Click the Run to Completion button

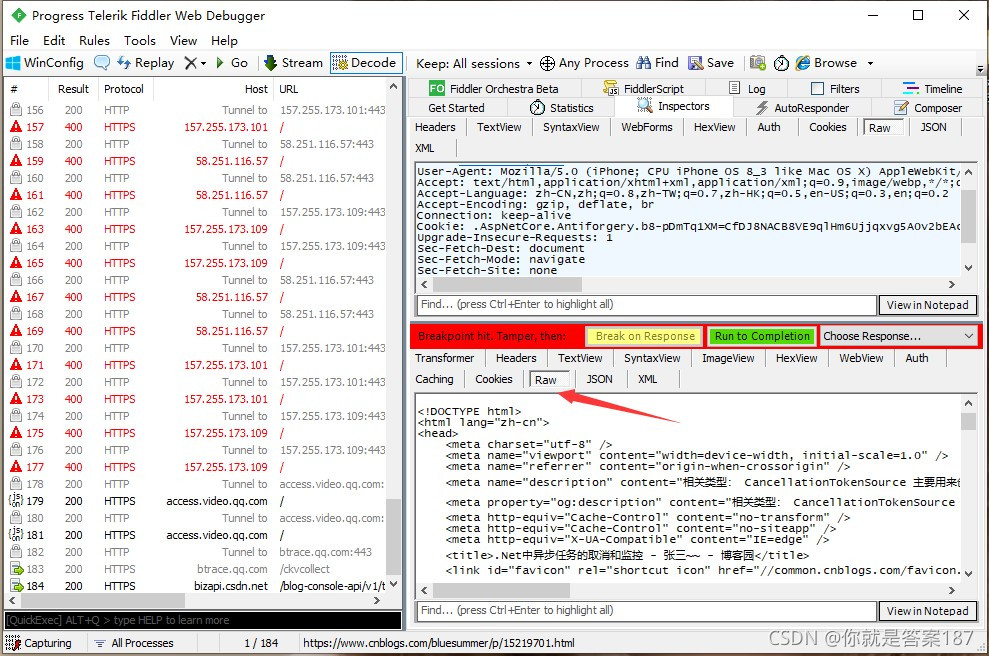[762, 336]
